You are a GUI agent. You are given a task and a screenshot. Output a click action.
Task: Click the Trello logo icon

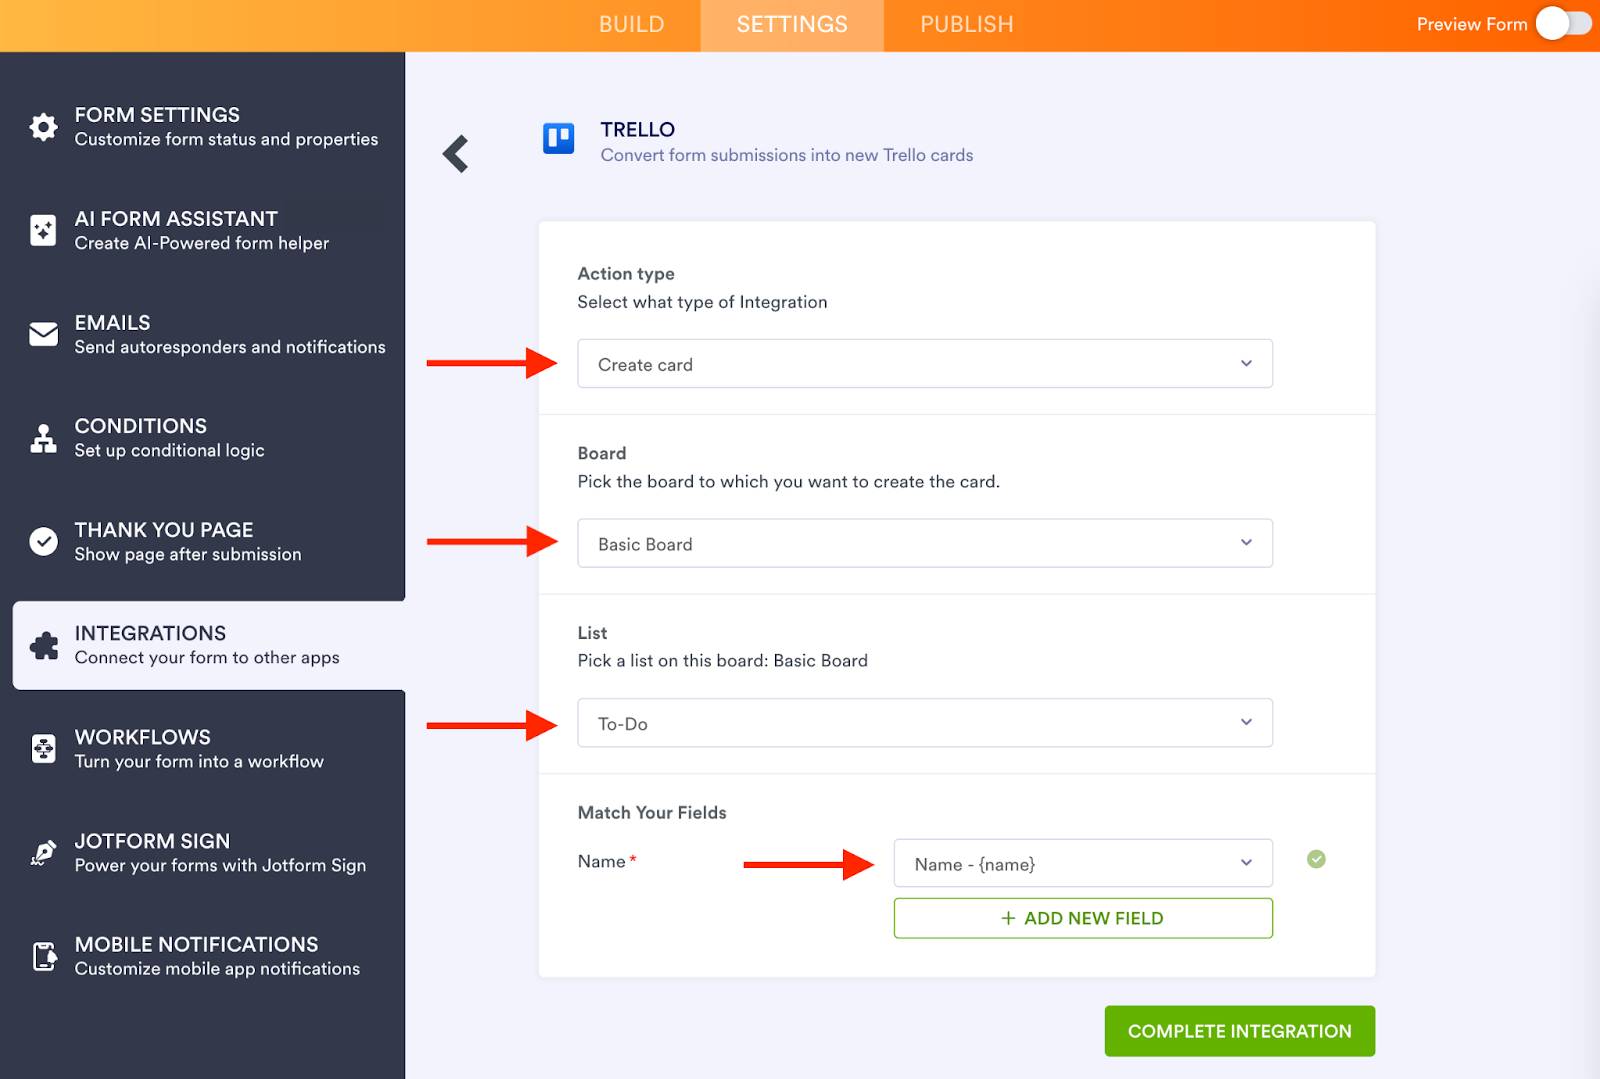[x=558, y=138]
